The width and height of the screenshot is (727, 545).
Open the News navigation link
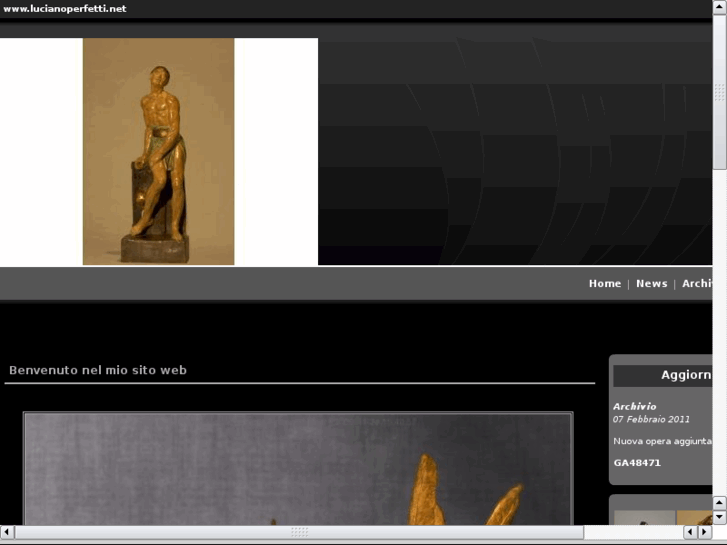[651, 283]
